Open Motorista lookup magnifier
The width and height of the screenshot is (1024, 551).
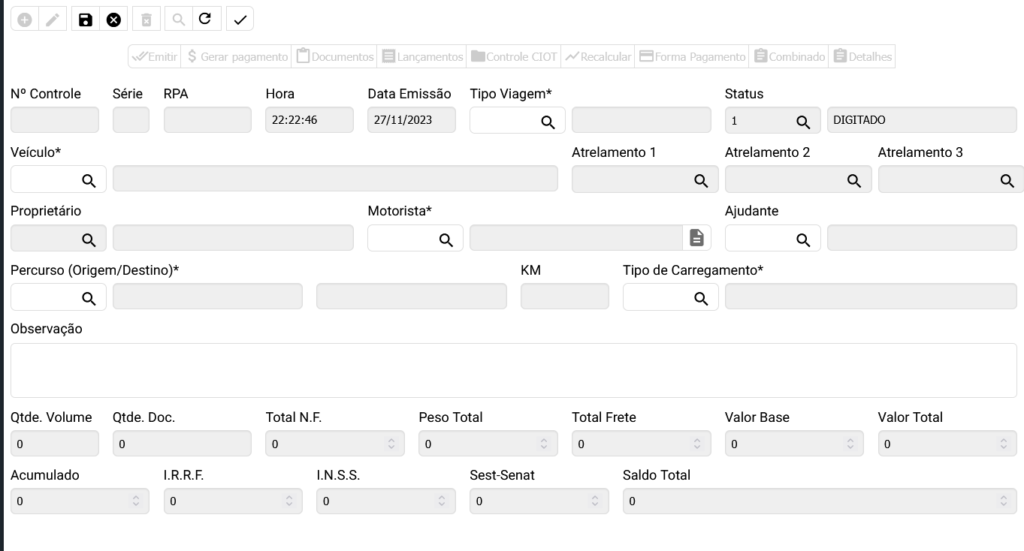click(x=446, y=239)
